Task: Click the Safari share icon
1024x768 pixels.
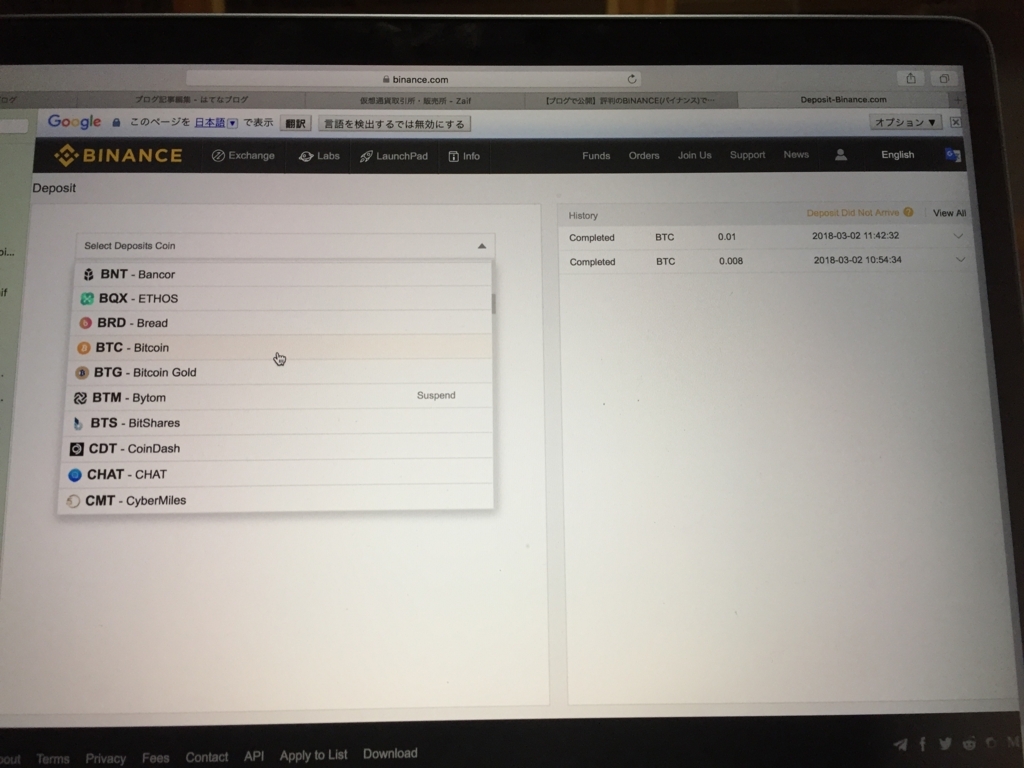Action: click(x=911, y=78)
